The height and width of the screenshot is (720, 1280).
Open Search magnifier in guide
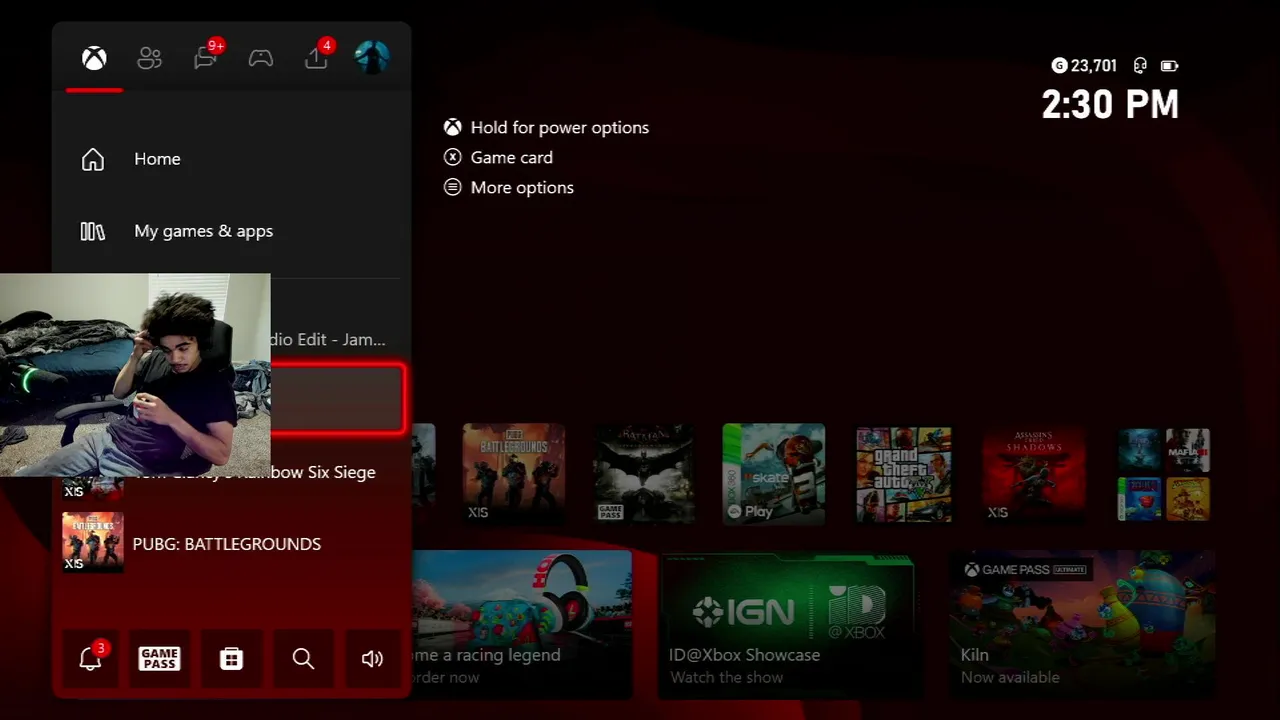pyautogui.click(x=303, y=658)
